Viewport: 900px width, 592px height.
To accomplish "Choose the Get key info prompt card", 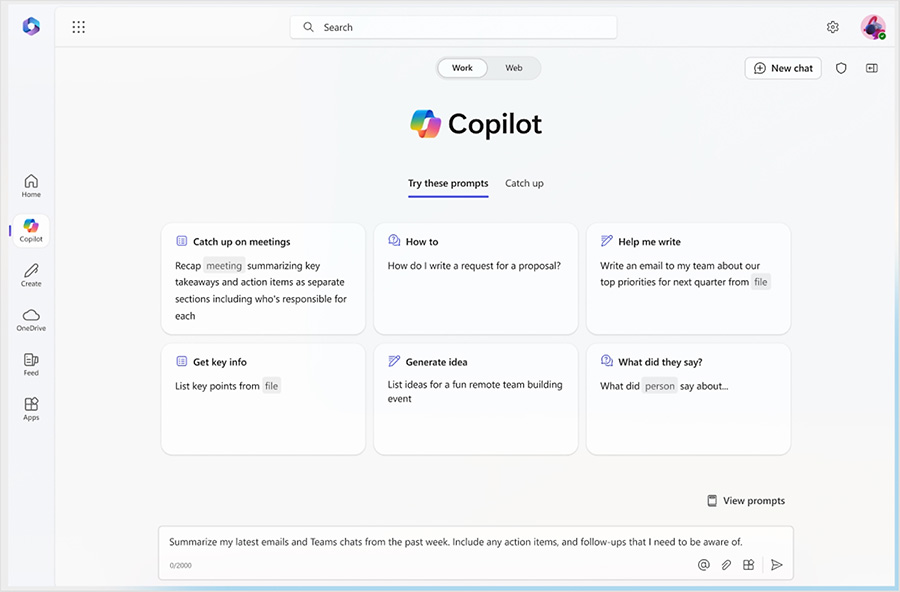I will pyautogui.click(x=263, y=399).
